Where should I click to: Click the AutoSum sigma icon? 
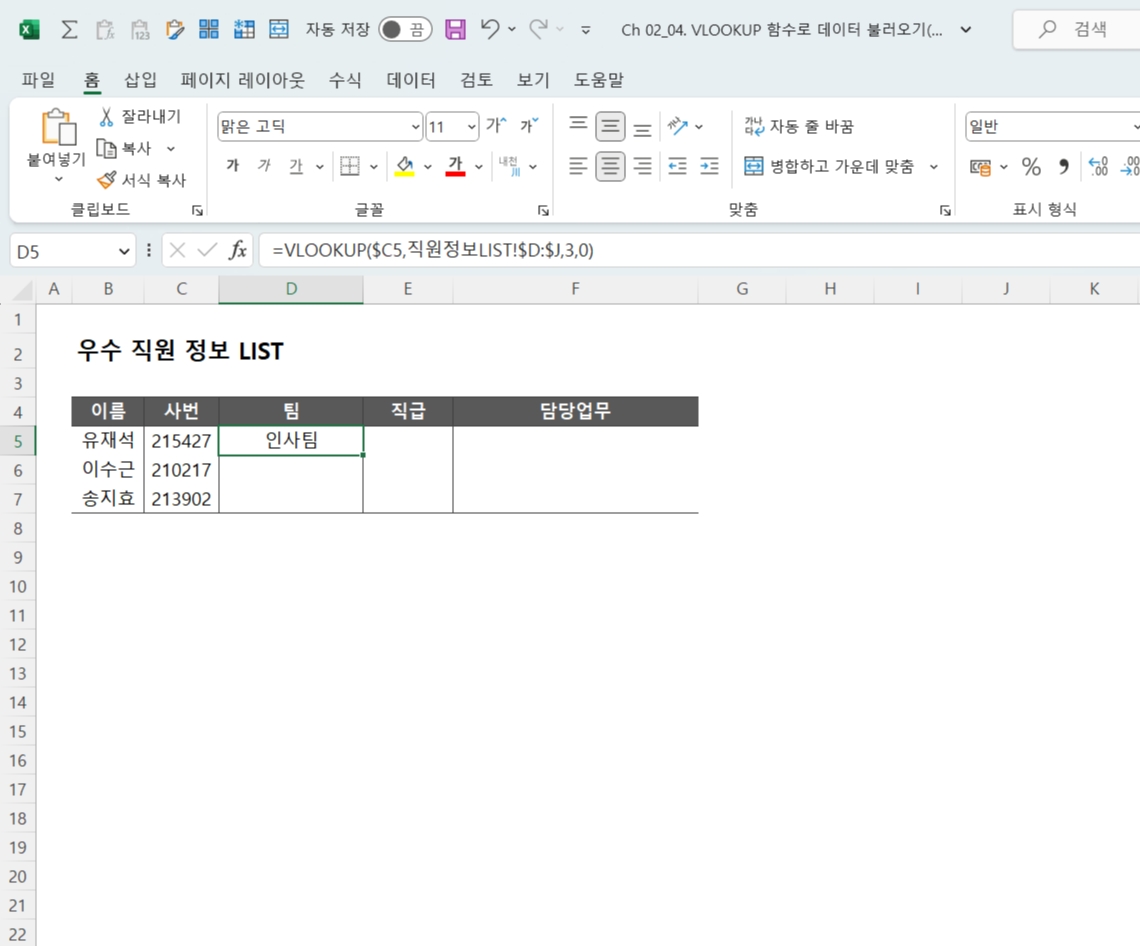pyautogui.click(x=69, y=30)
